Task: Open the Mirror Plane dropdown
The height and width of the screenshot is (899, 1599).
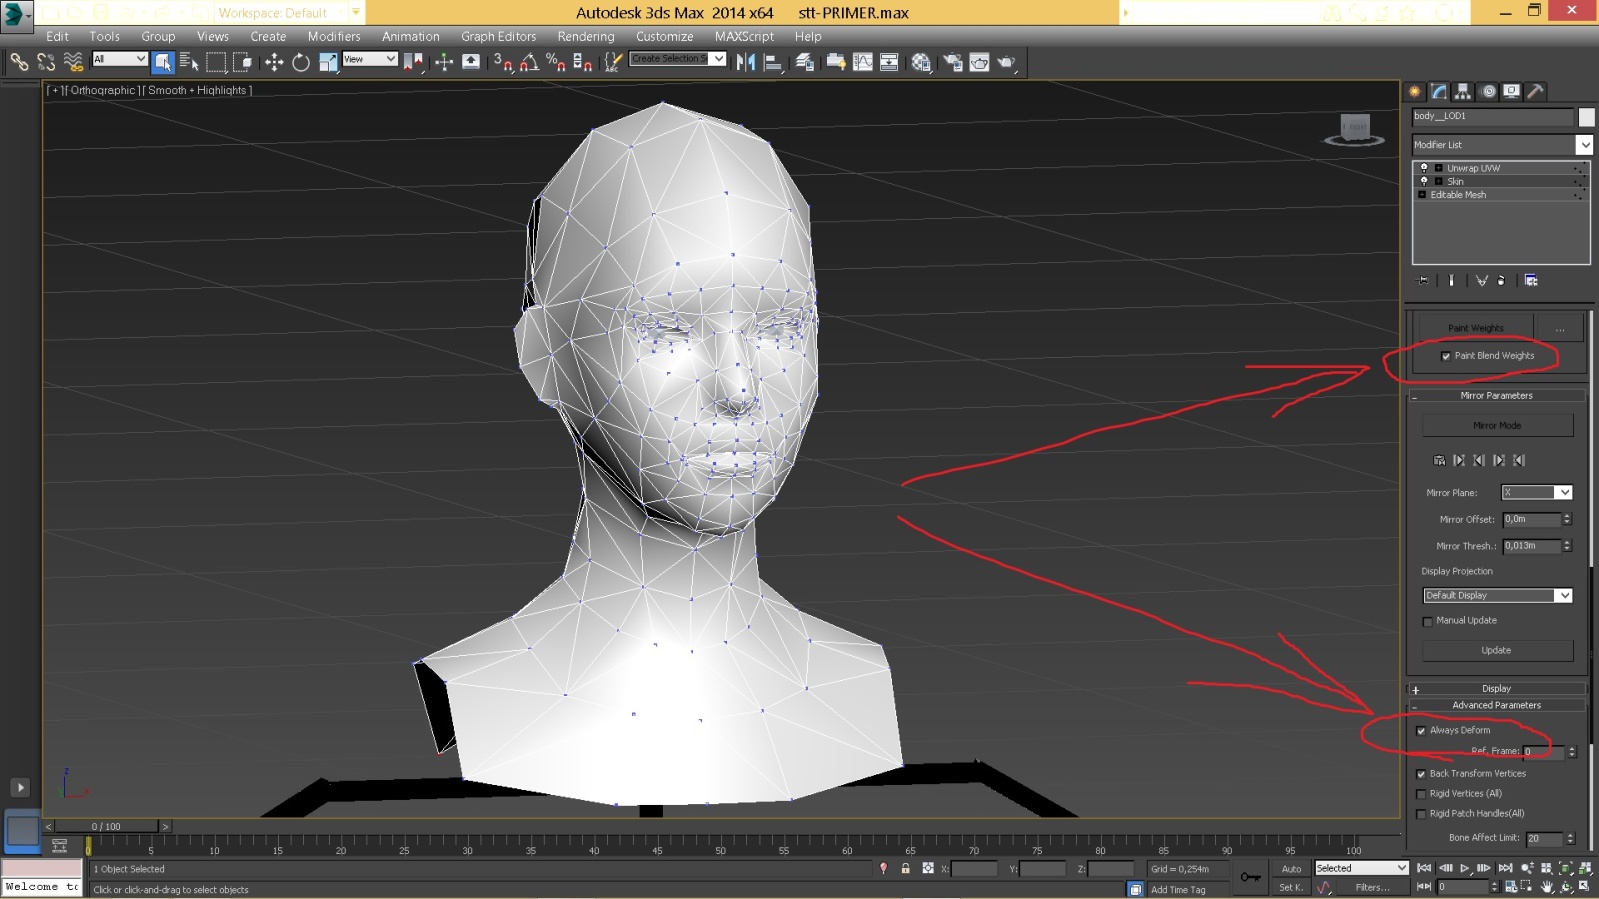Action: (1537, 492)
